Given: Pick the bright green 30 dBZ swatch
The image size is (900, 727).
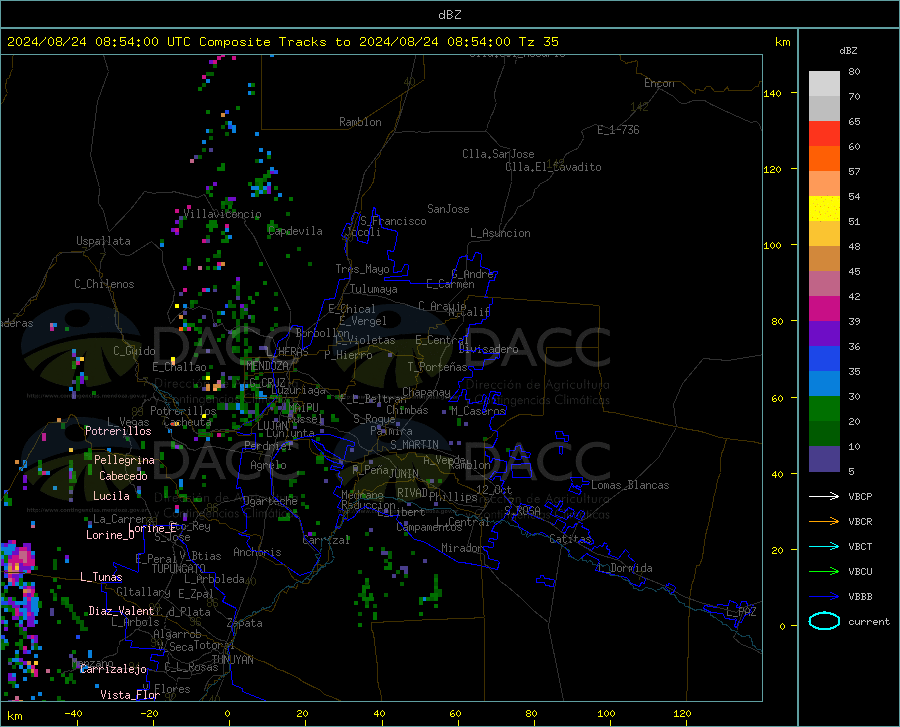Looking at the screenshot, I should click(824, 409).
